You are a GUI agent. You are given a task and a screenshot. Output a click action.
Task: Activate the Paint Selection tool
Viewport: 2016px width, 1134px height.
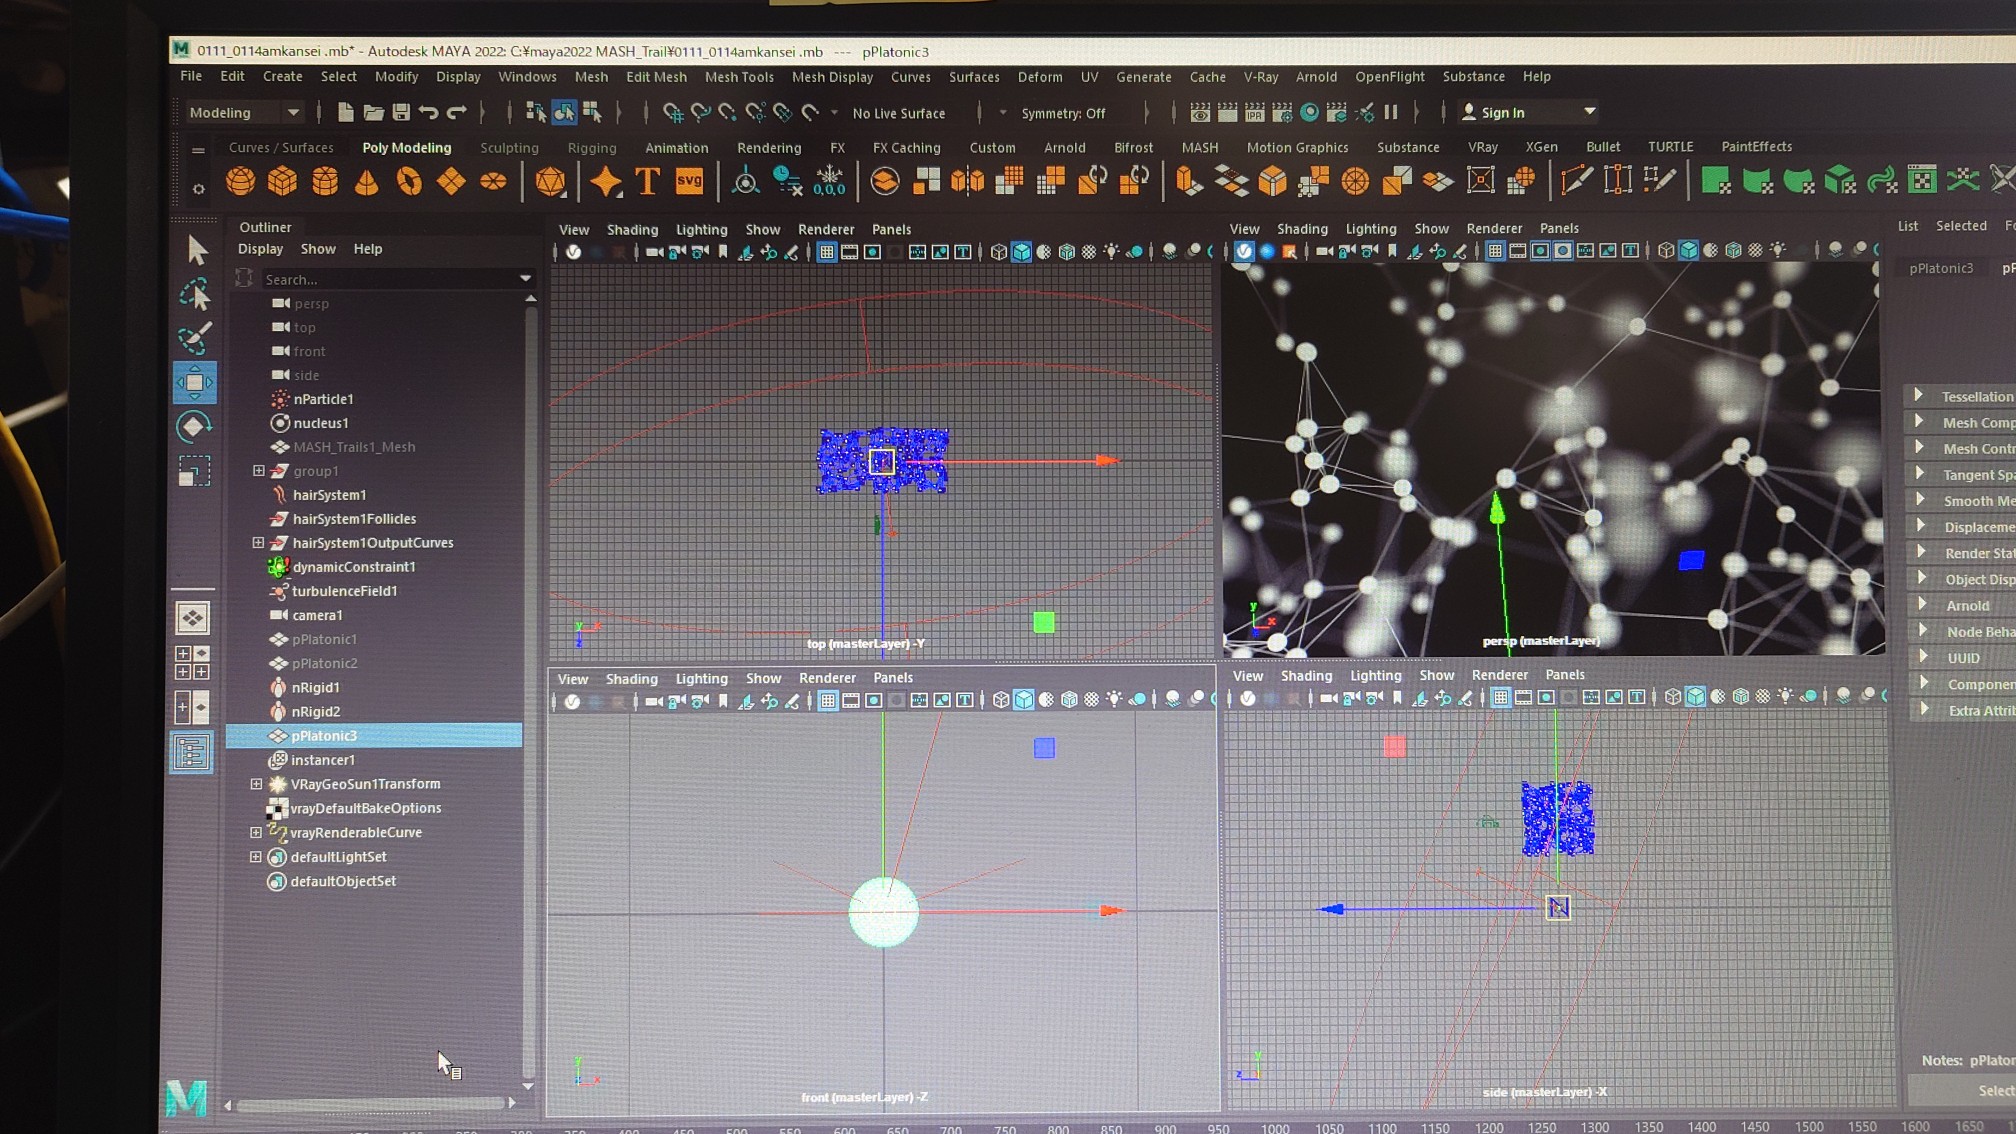point(195,338)
